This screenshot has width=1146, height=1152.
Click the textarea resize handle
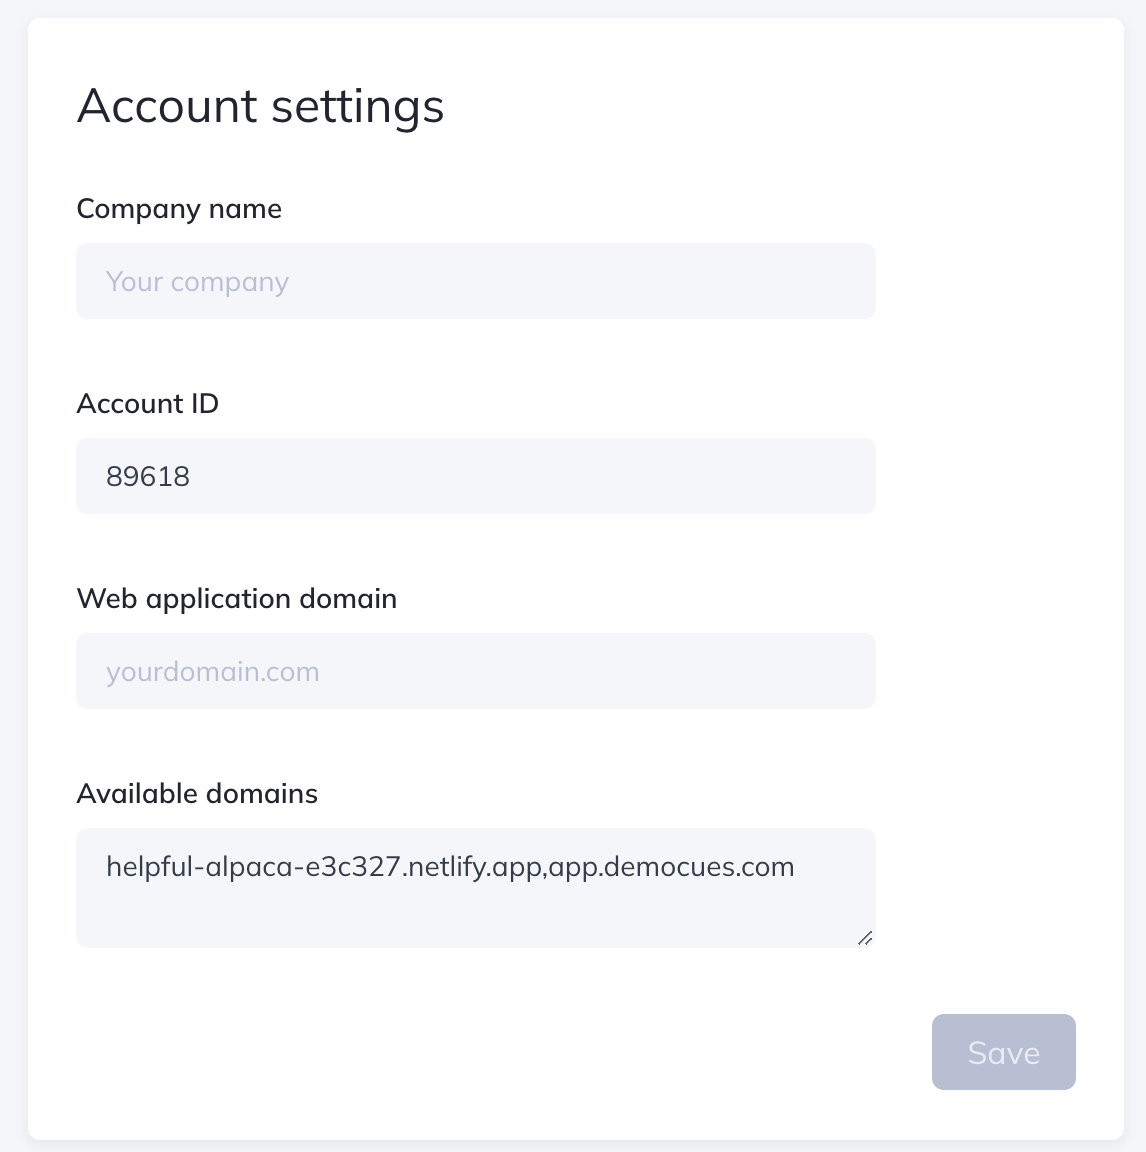pyautogui.click(x=865, y=938)
